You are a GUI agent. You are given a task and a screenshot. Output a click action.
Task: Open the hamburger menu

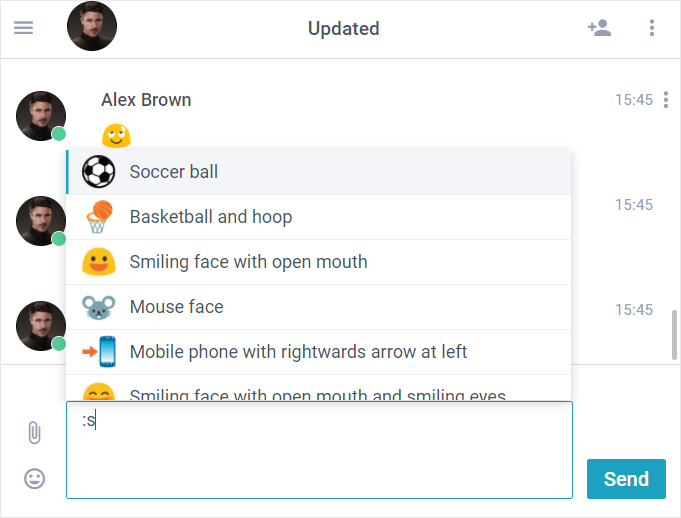click(x=23, y=28)
